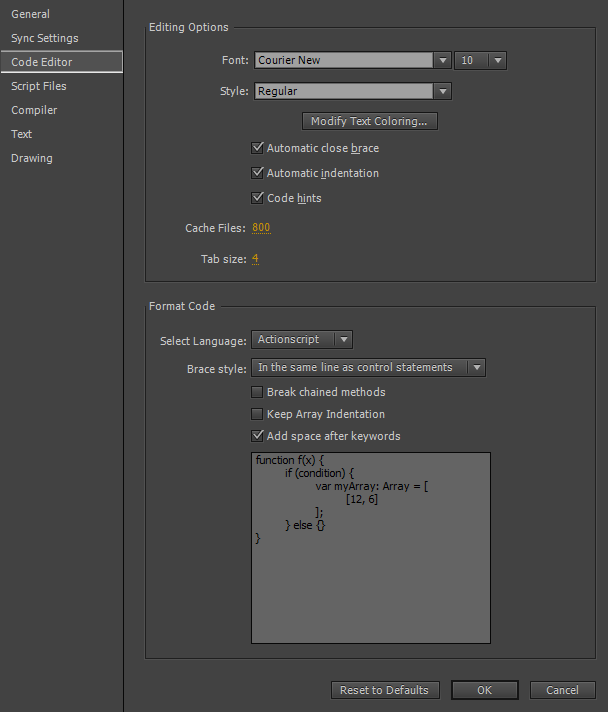The height and width of the screenshot is (712, 608).
Task: Uncheck Add space after keywords
Action: pyautogui.click(x=257, y=436)
